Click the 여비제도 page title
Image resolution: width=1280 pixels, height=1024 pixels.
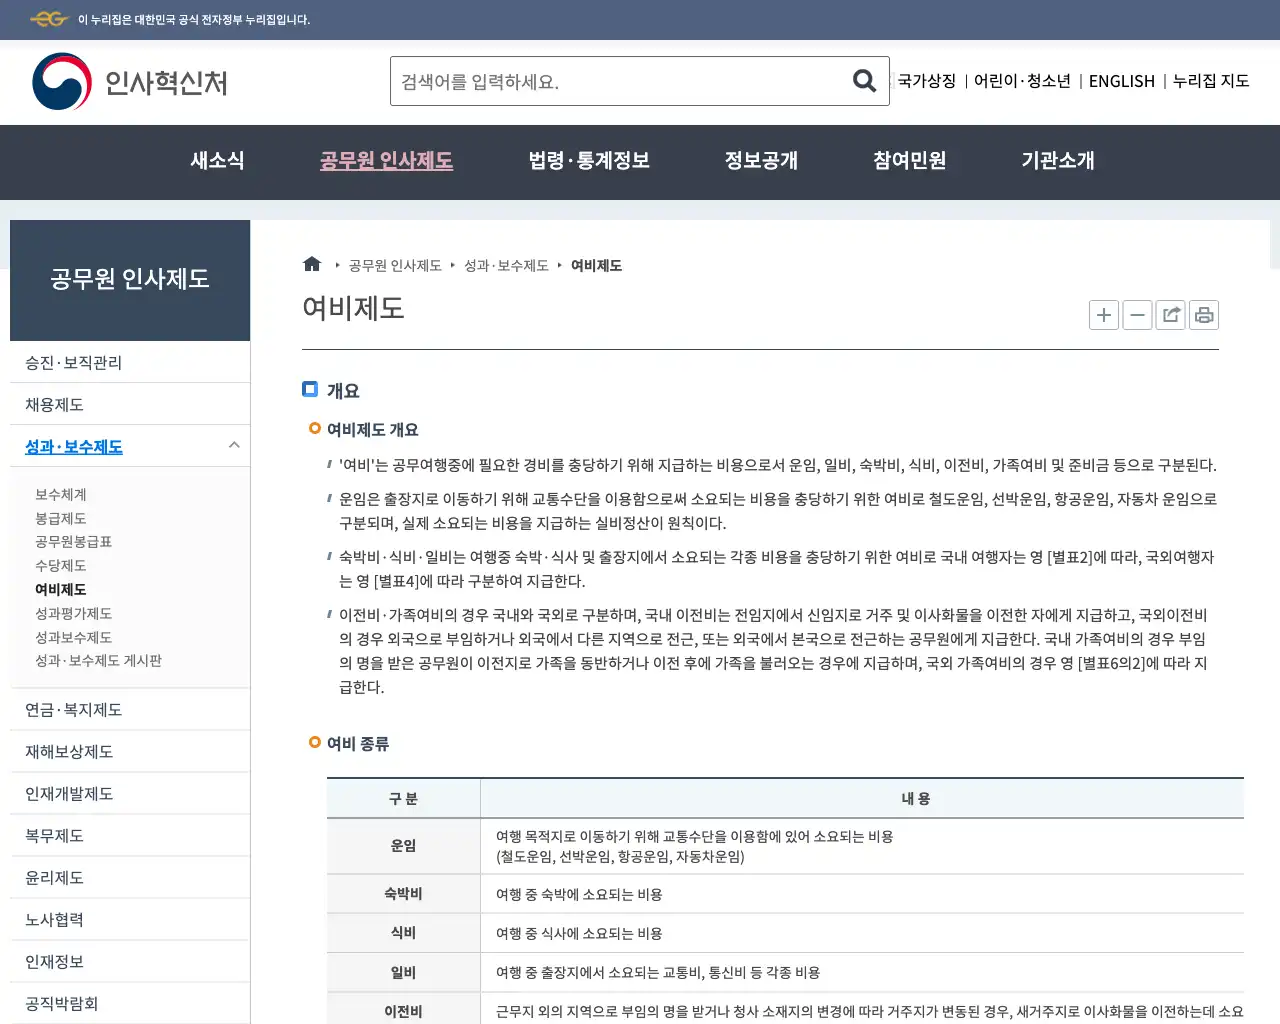click(353, 308)
